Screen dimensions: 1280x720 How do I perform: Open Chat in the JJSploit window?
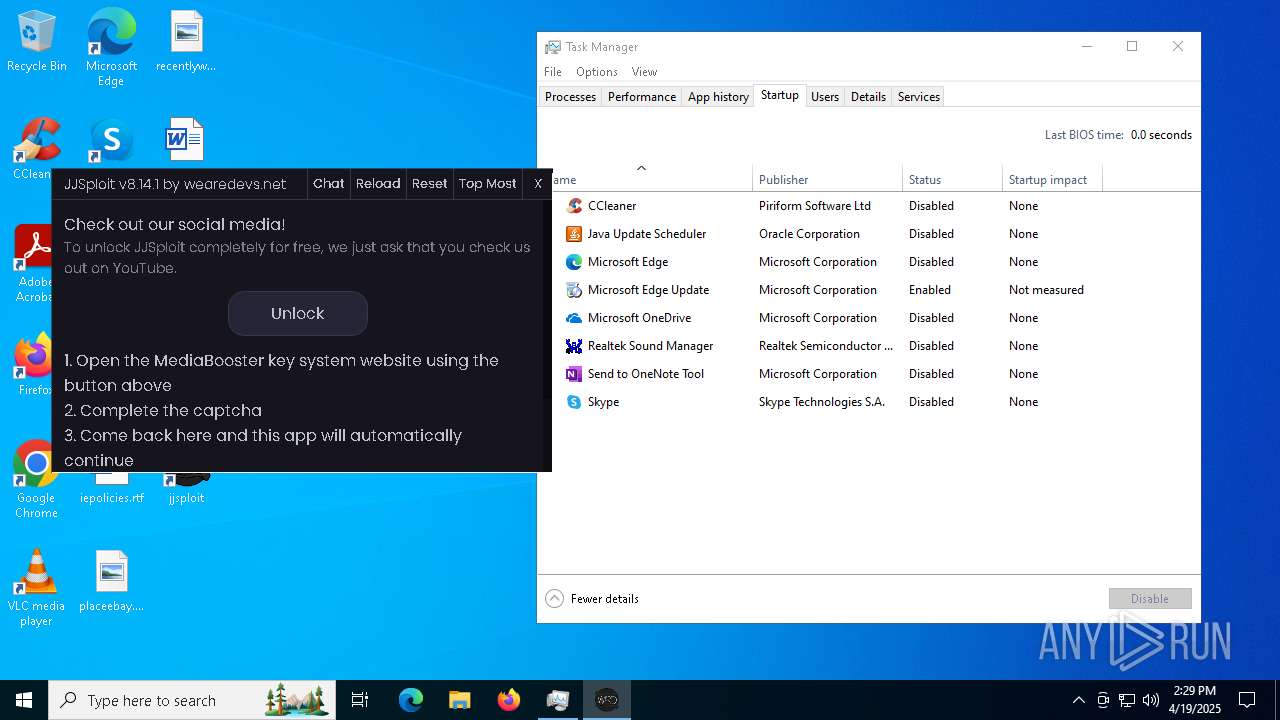click(328, 184)
